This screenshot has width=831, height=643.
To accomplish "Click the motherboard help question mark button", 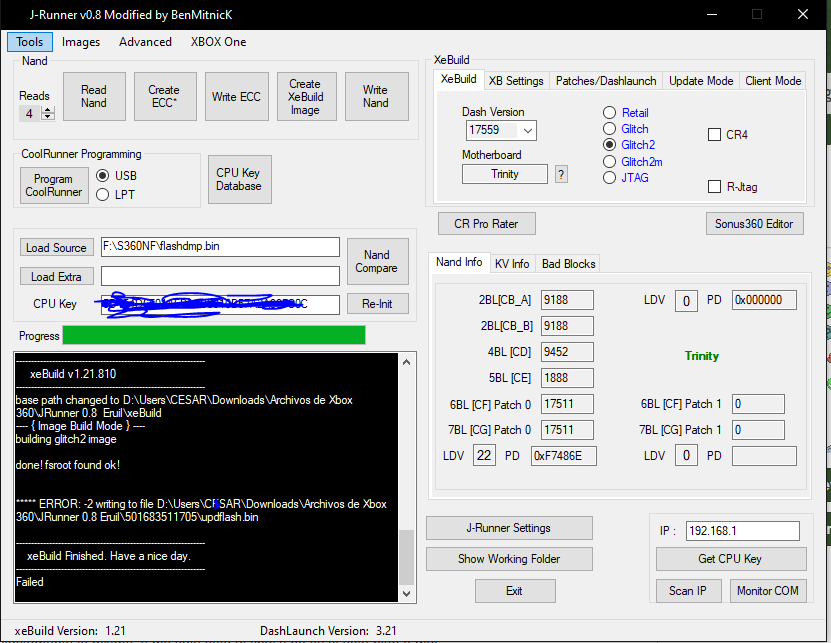I will tap(561, 174).
